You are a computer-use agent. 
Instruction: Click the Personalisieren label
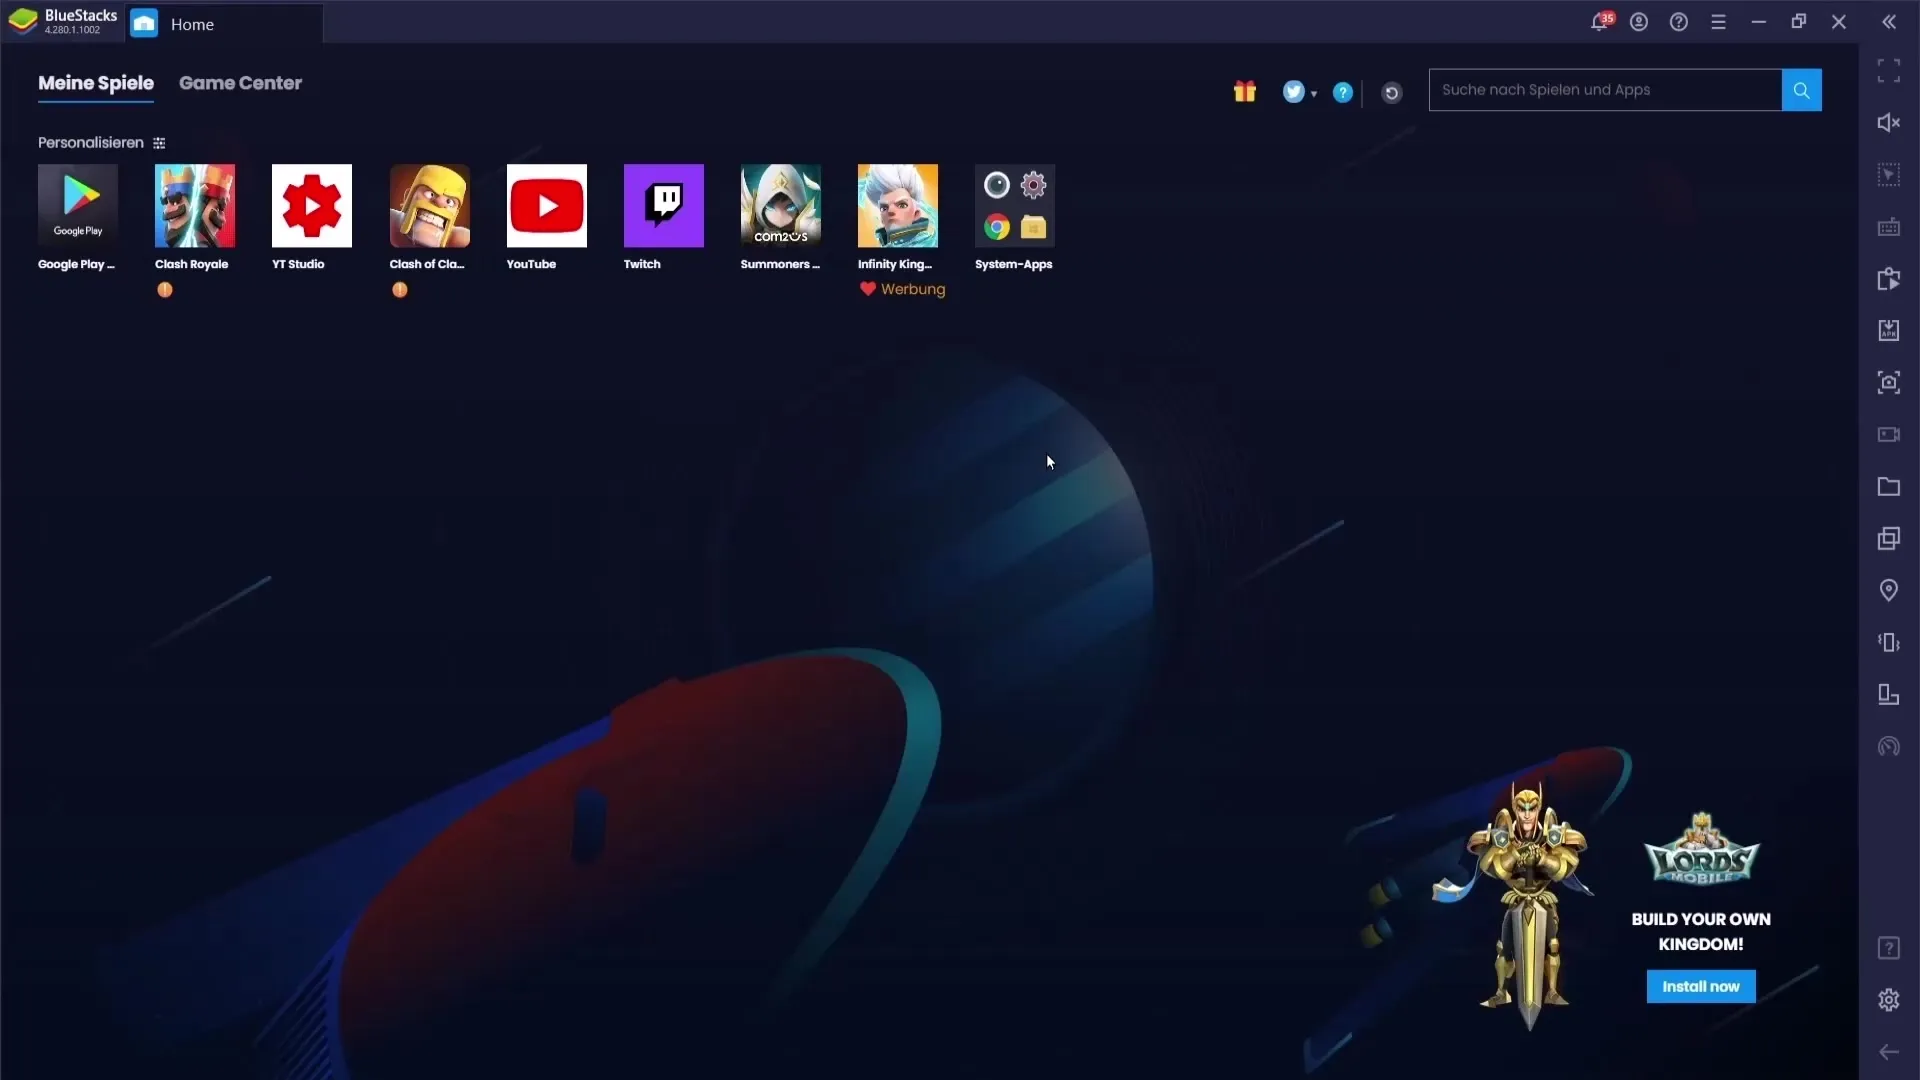(90, 143)
